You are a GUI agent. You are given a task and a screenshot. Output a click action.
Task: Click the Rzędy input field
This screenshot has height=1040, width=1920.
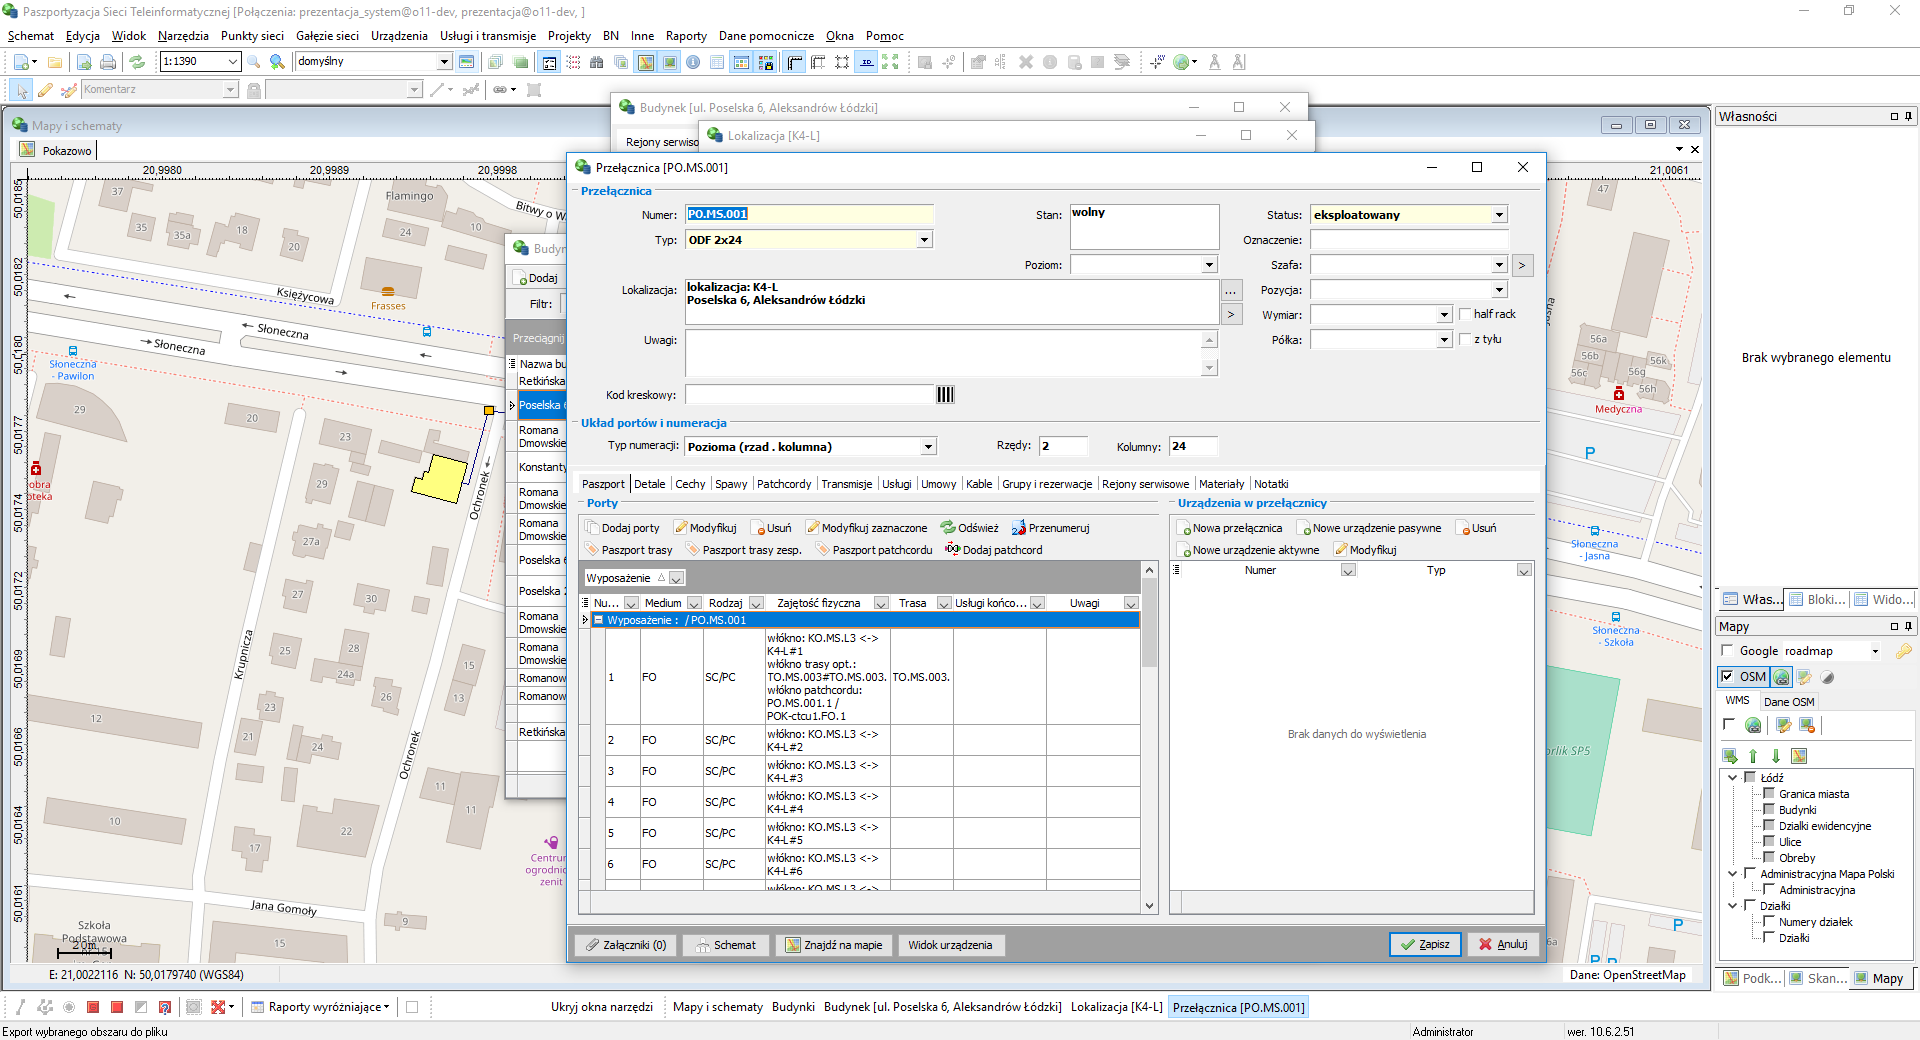pos(1063,447)
